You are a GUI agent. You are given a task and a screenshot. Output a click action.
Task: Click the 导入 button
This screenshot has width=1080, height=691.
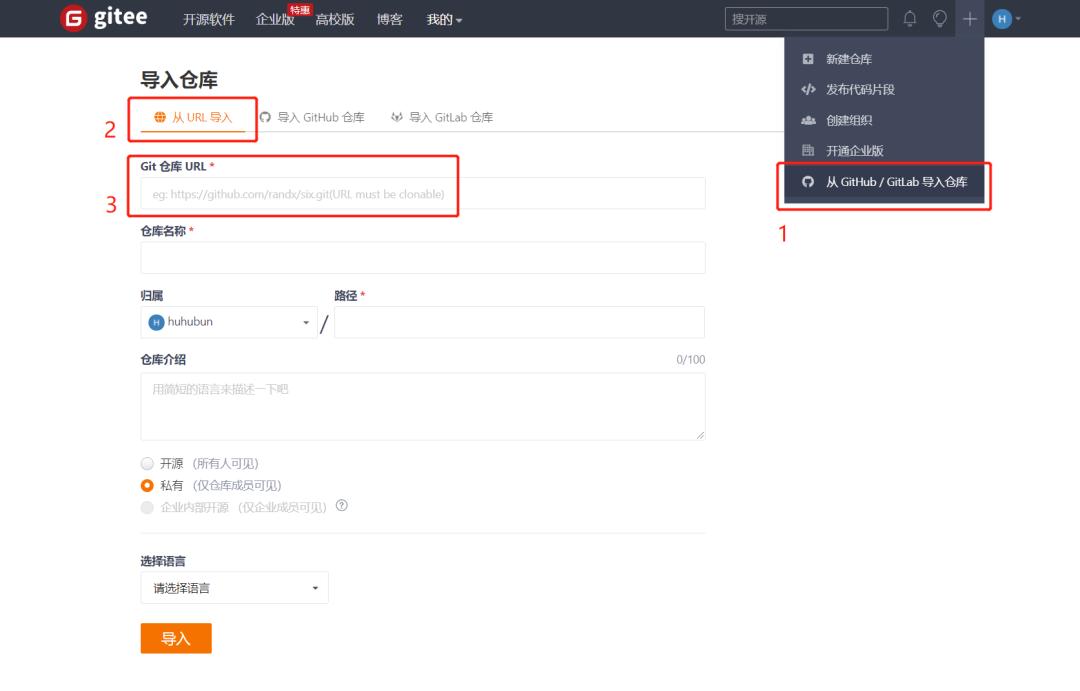[x=176, y=637]
